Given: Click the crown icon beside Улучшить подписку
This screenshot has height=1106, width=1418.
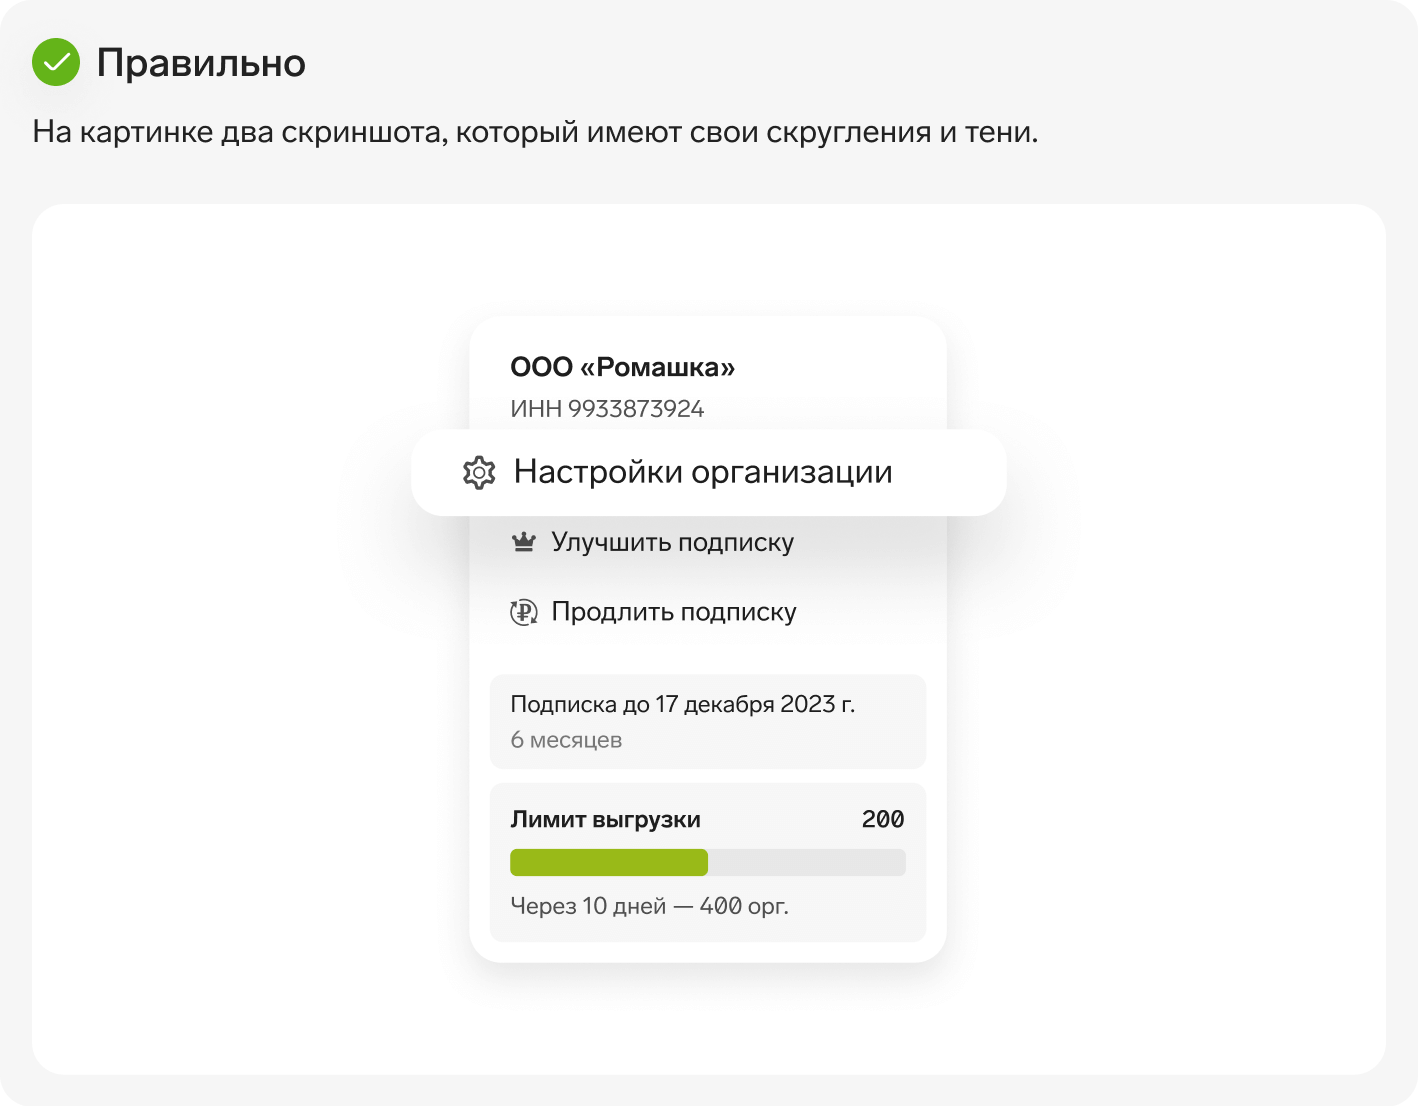Looking at the screenshot, I should 524,542.
